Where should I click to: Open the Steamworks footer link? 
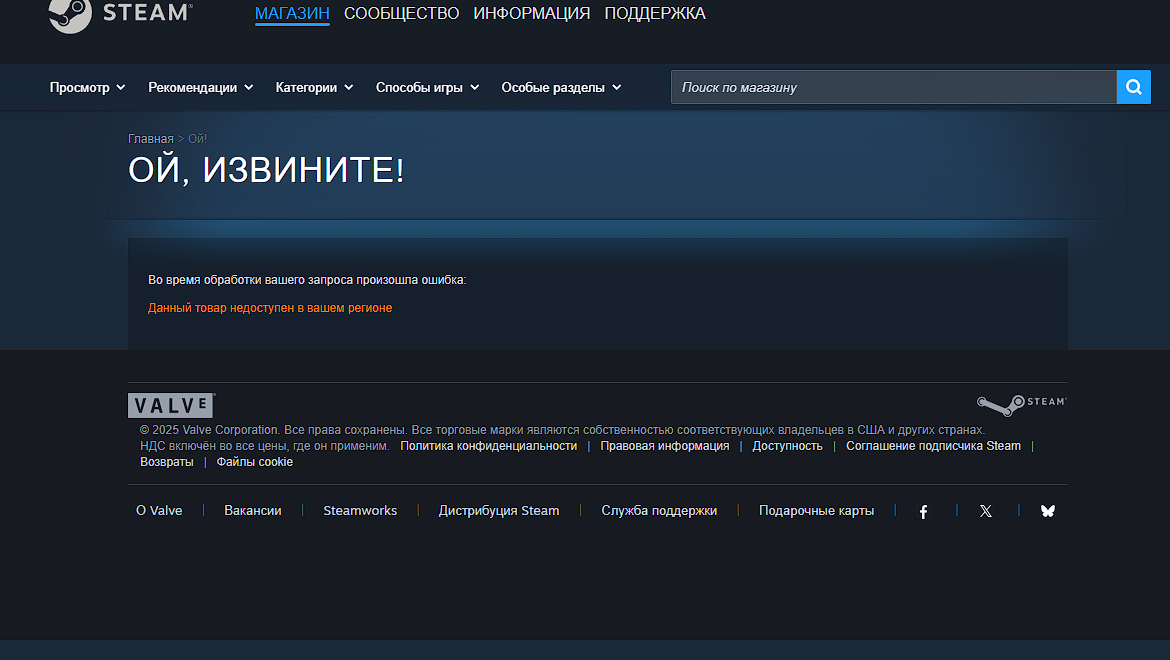point(360,511)
